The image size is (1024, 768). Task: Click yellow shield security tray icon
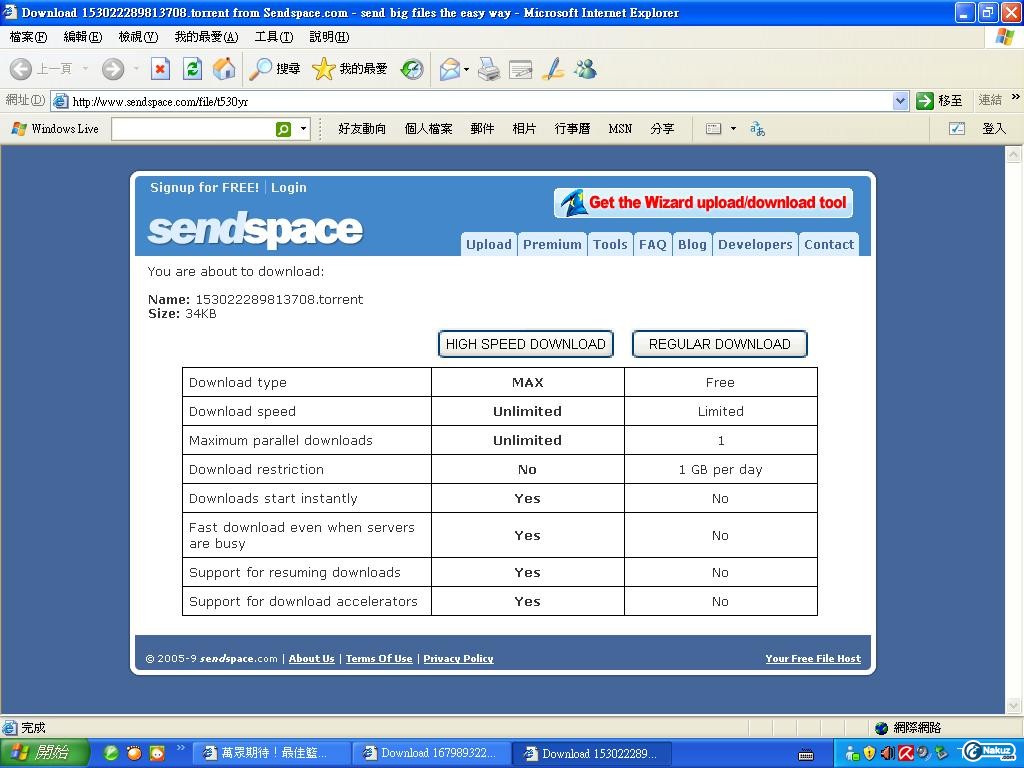(x=869, y=753)
